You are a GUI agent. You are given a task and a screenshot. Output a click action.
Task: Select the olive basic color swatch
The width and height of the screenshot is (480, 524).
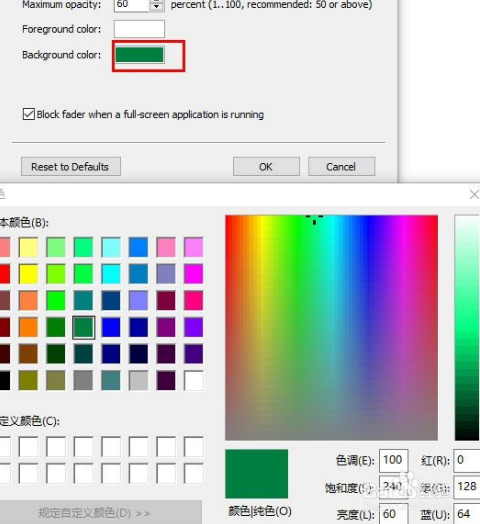pyautogui.click(x=28, y=380)
